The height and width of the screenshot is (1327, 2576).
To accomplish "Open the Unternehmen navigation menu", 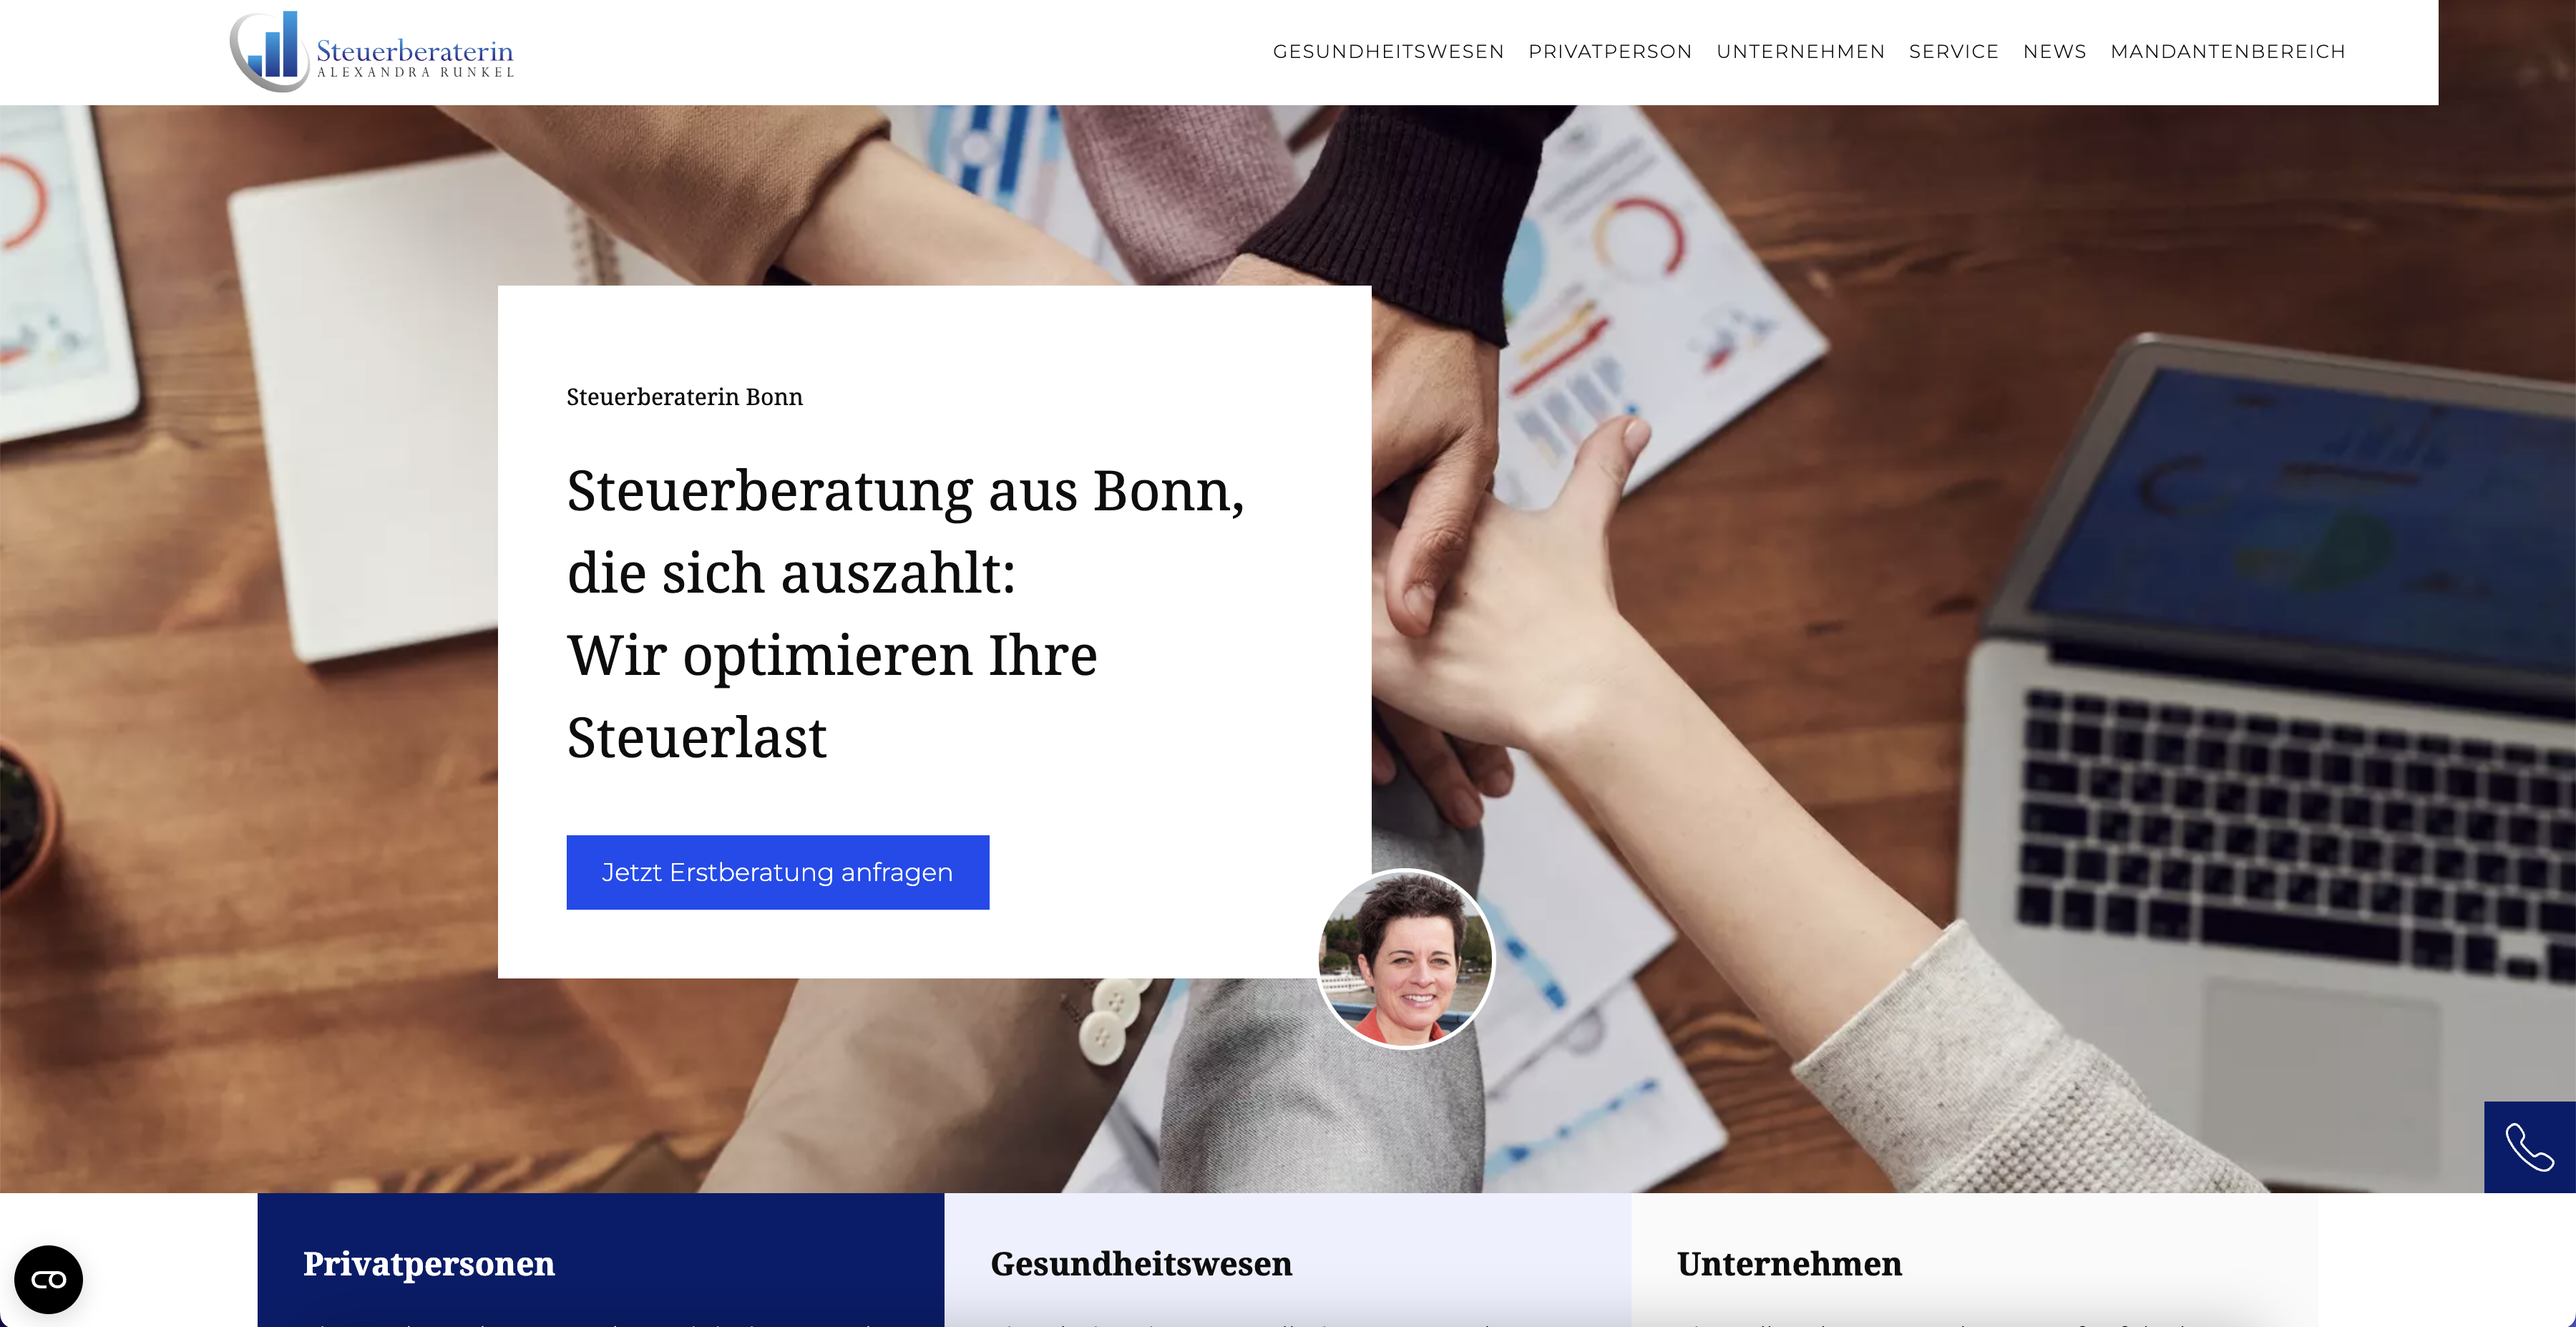I will click(1800, 51).
